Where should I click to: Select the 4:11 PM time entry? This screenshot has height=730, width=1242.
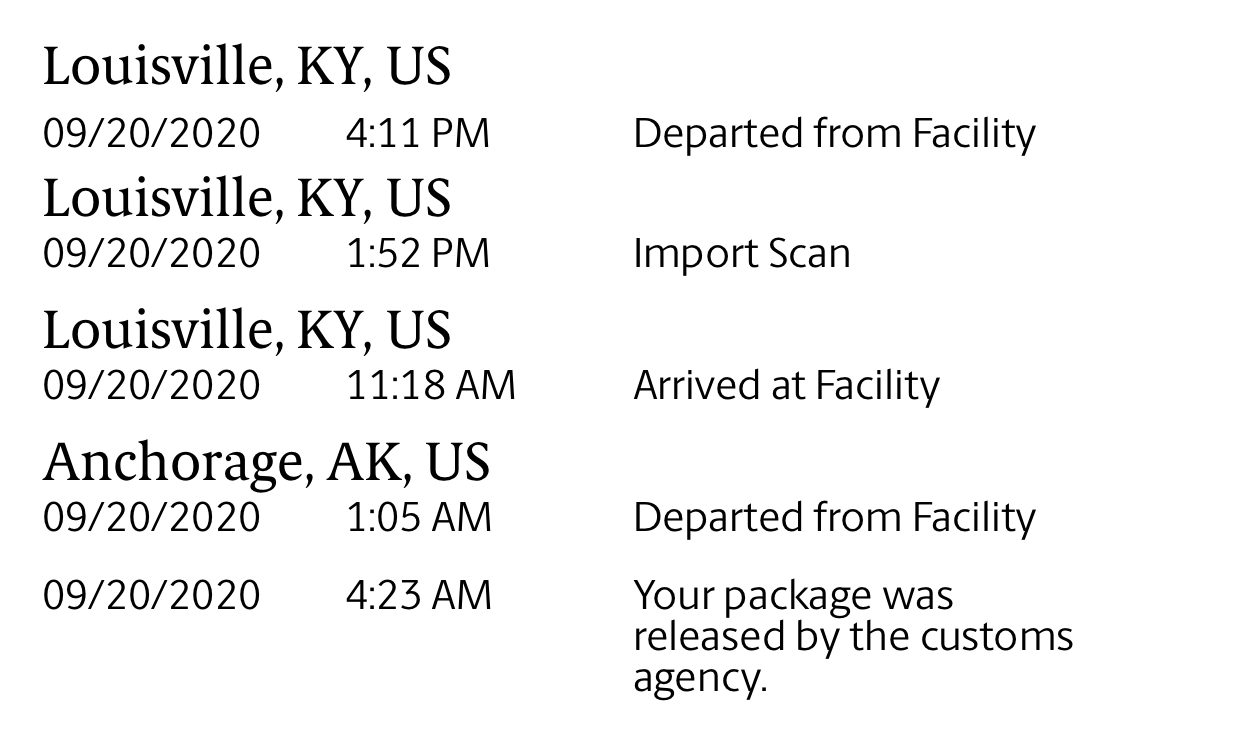click(x=418, y=134)
